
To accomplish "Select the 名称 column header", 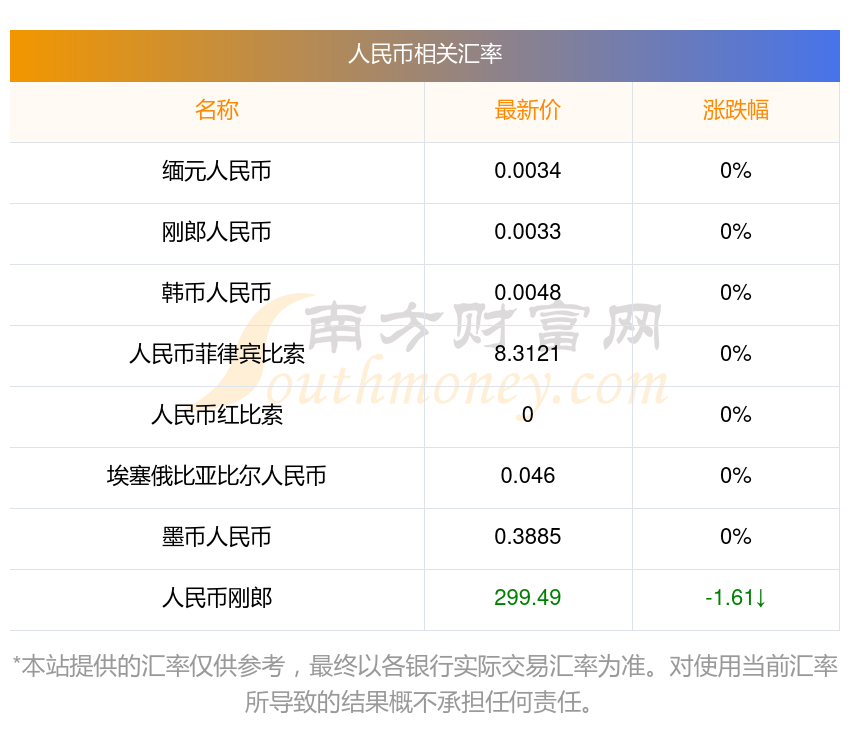I will pyautogui.click(x=217, y=110).
